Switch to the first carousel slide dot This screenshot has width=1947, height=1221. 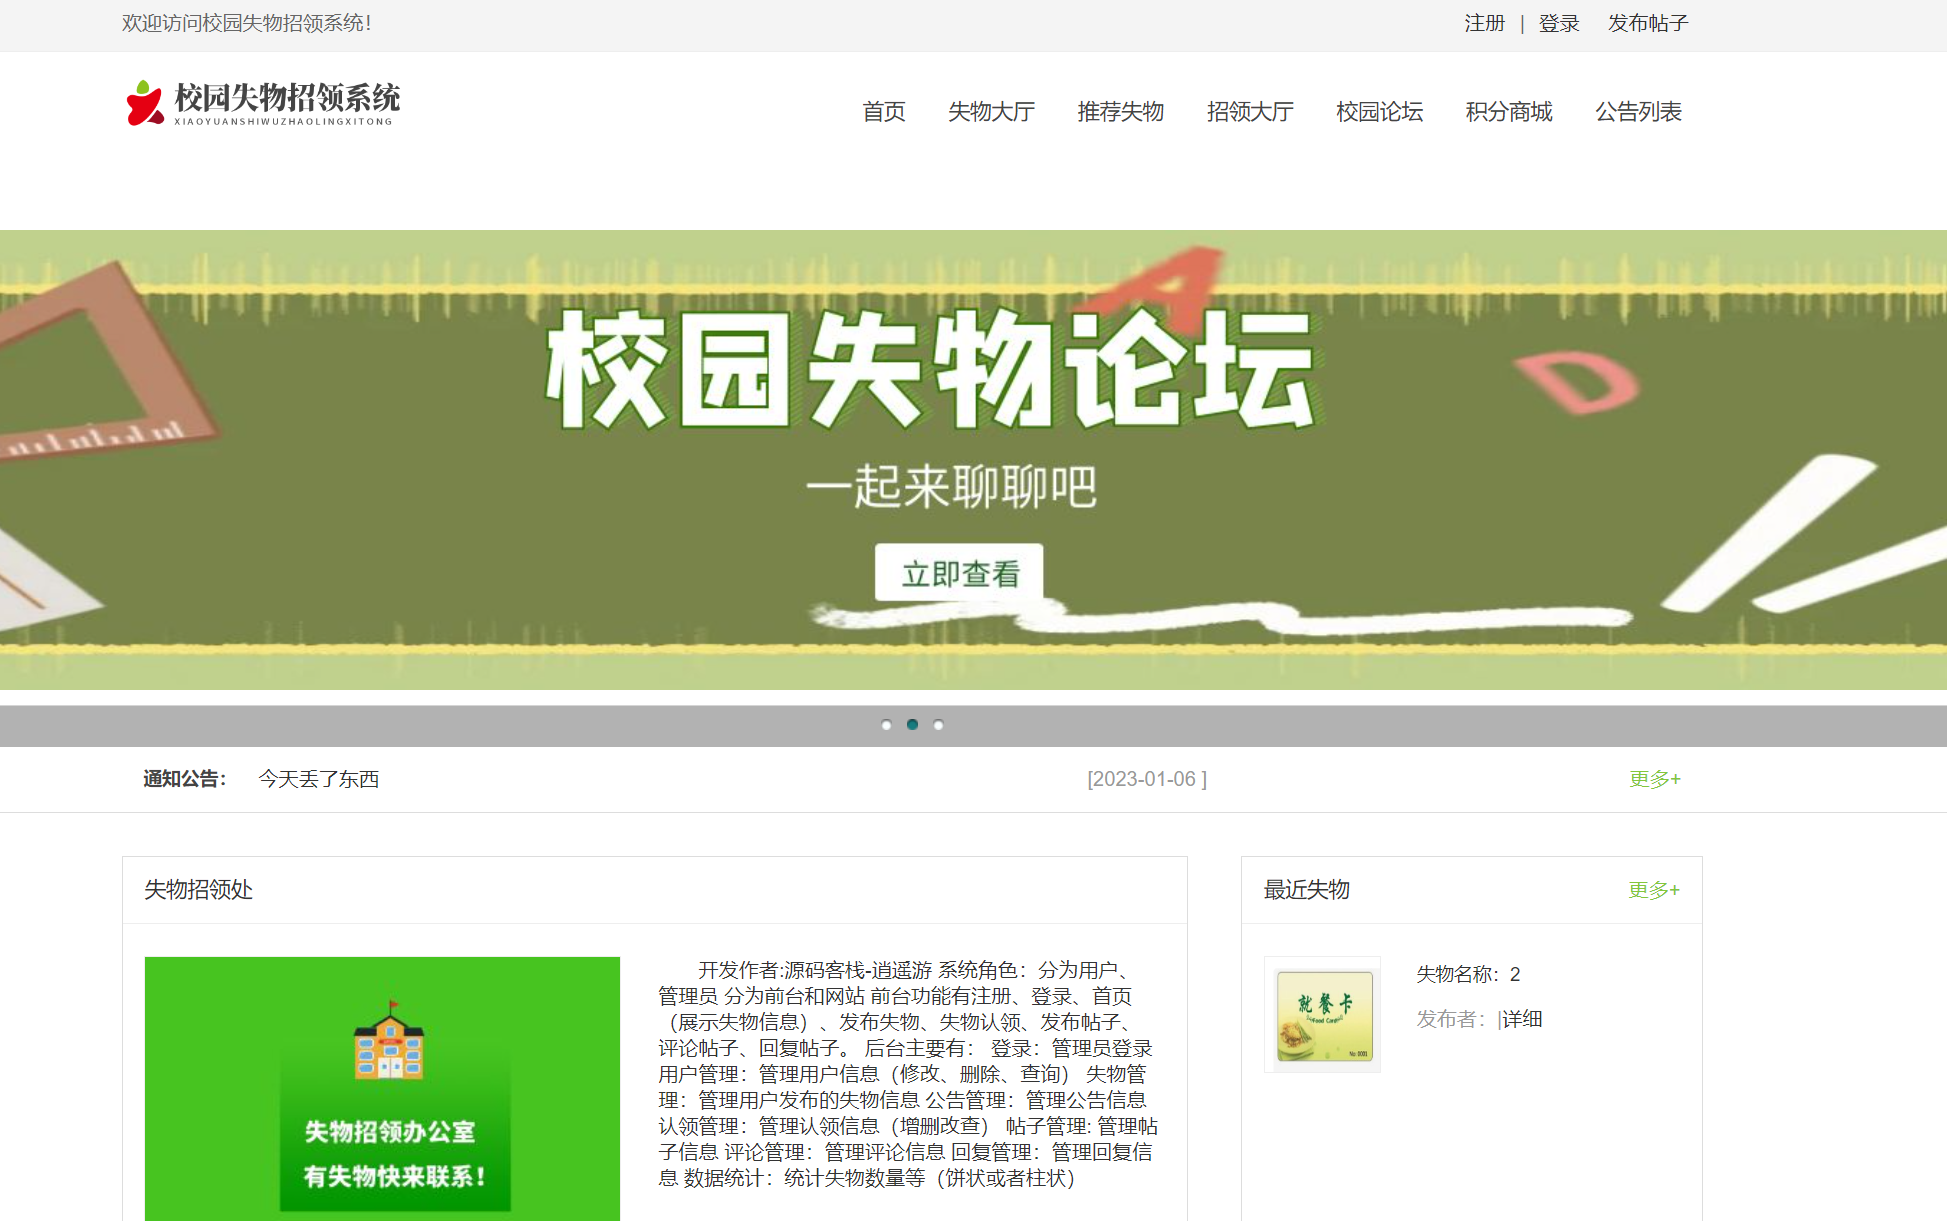point(886,725)
